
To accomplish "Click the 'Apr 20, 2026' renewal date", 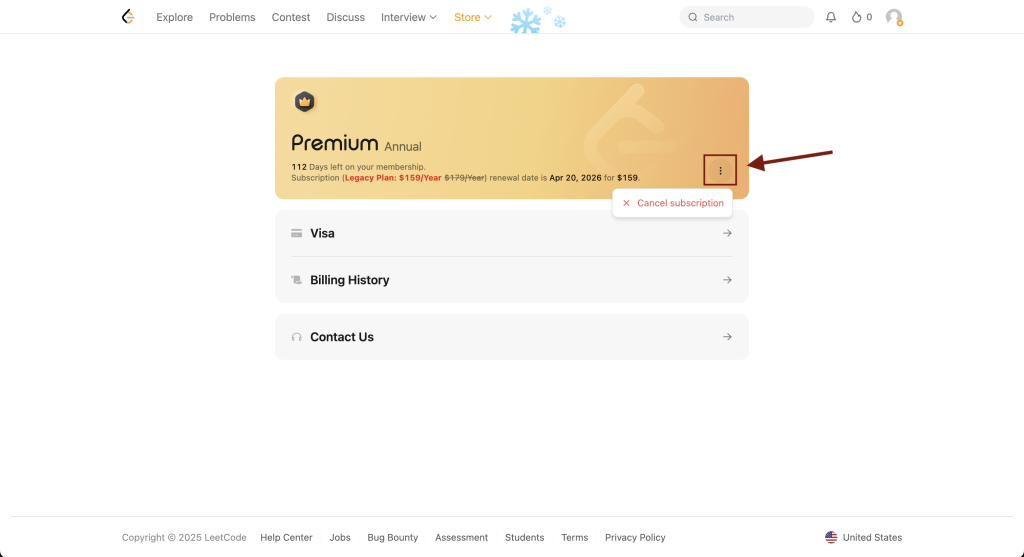I will click(x=575, y=178).
